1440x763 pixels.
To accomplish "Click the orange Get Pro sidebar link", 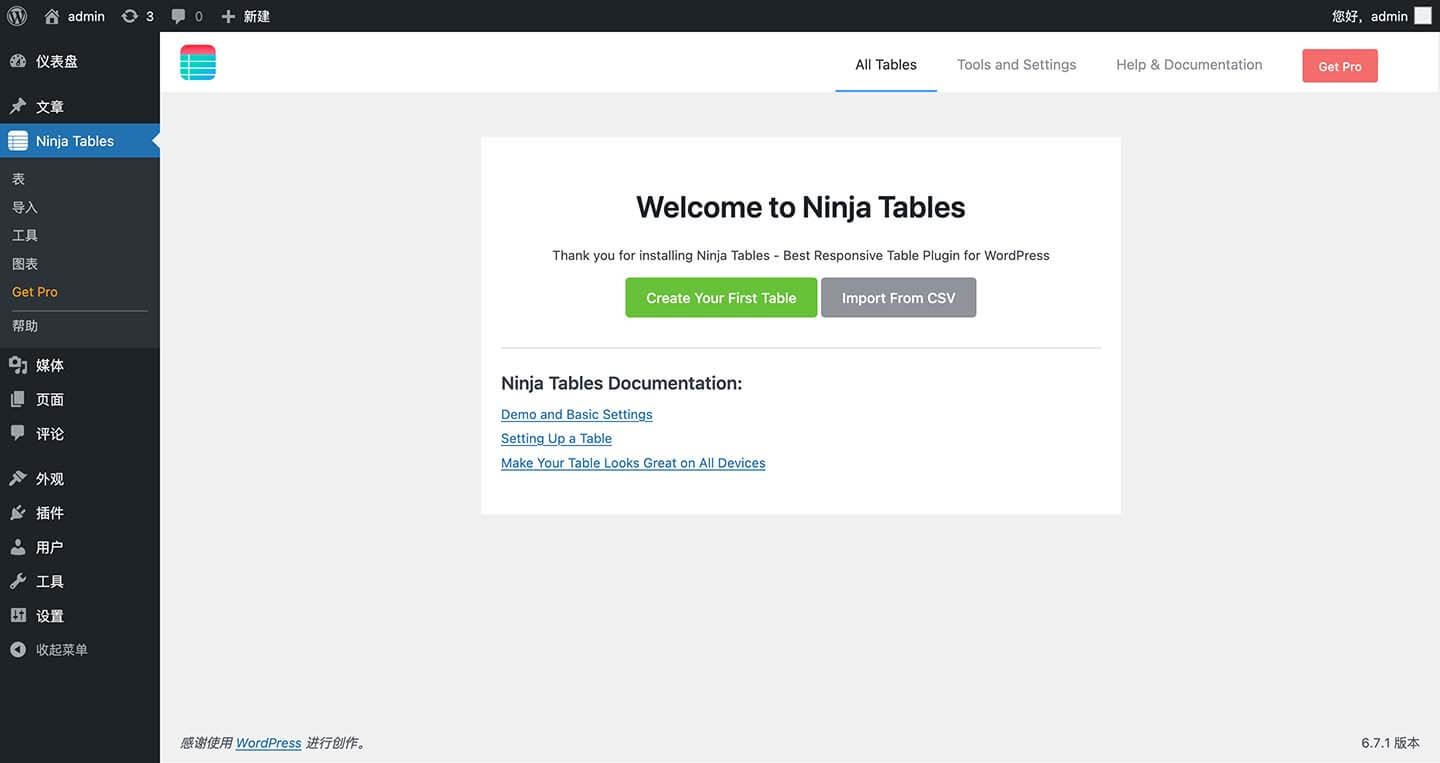I will [x=35, y=292].
